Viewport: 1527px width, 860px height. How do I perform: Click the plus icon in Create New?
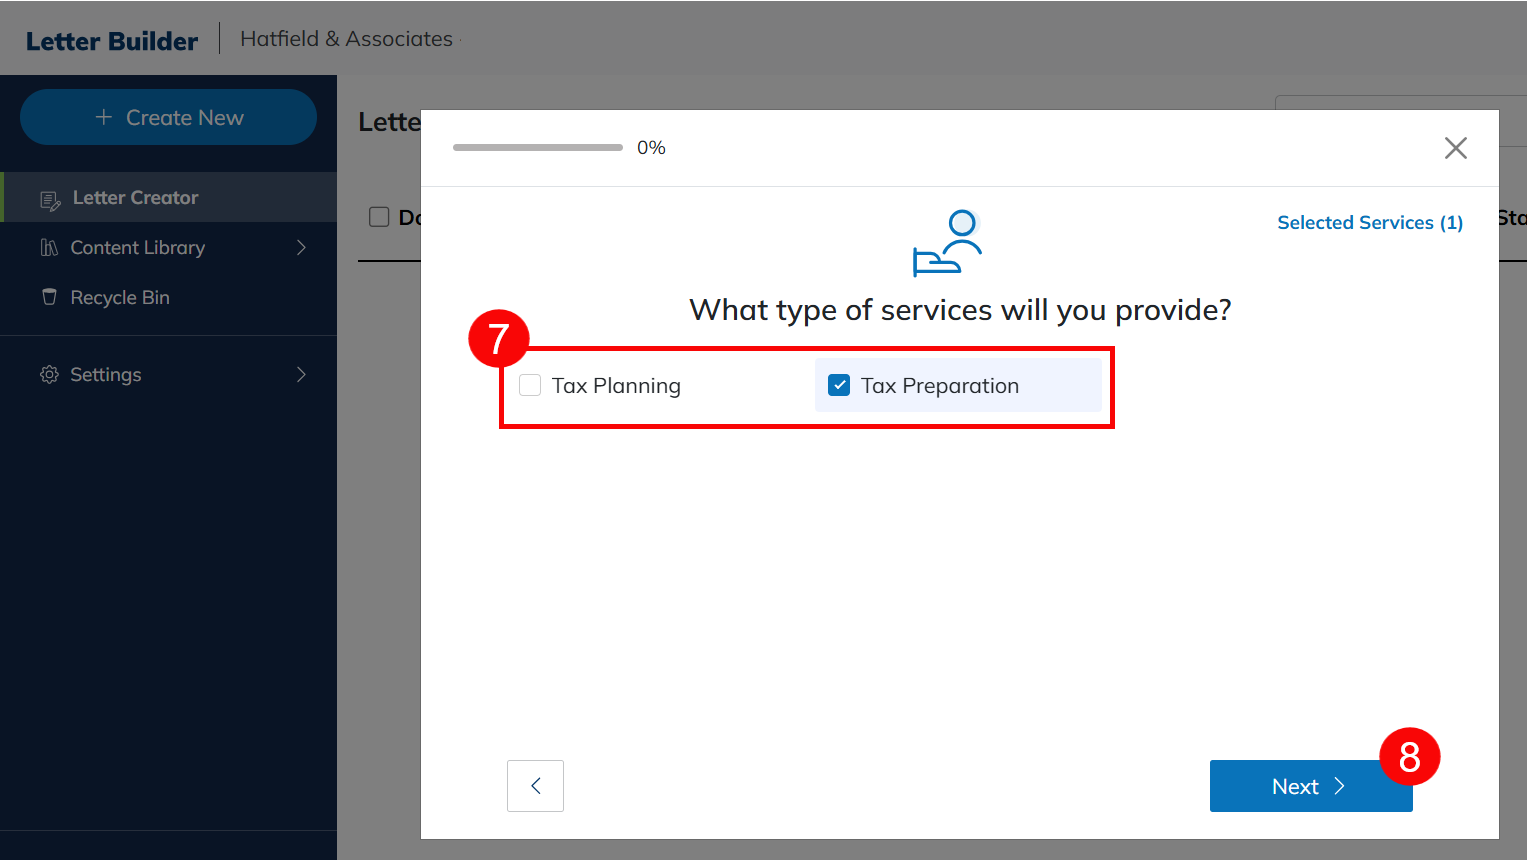pos(103,118)
